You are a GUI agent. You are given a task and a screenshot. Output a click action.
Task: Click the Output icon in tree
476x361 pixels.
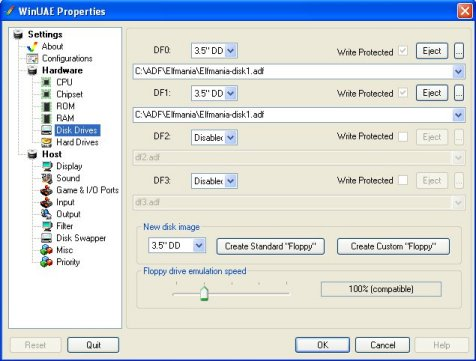pyautogui.click(x=47, y=214)
